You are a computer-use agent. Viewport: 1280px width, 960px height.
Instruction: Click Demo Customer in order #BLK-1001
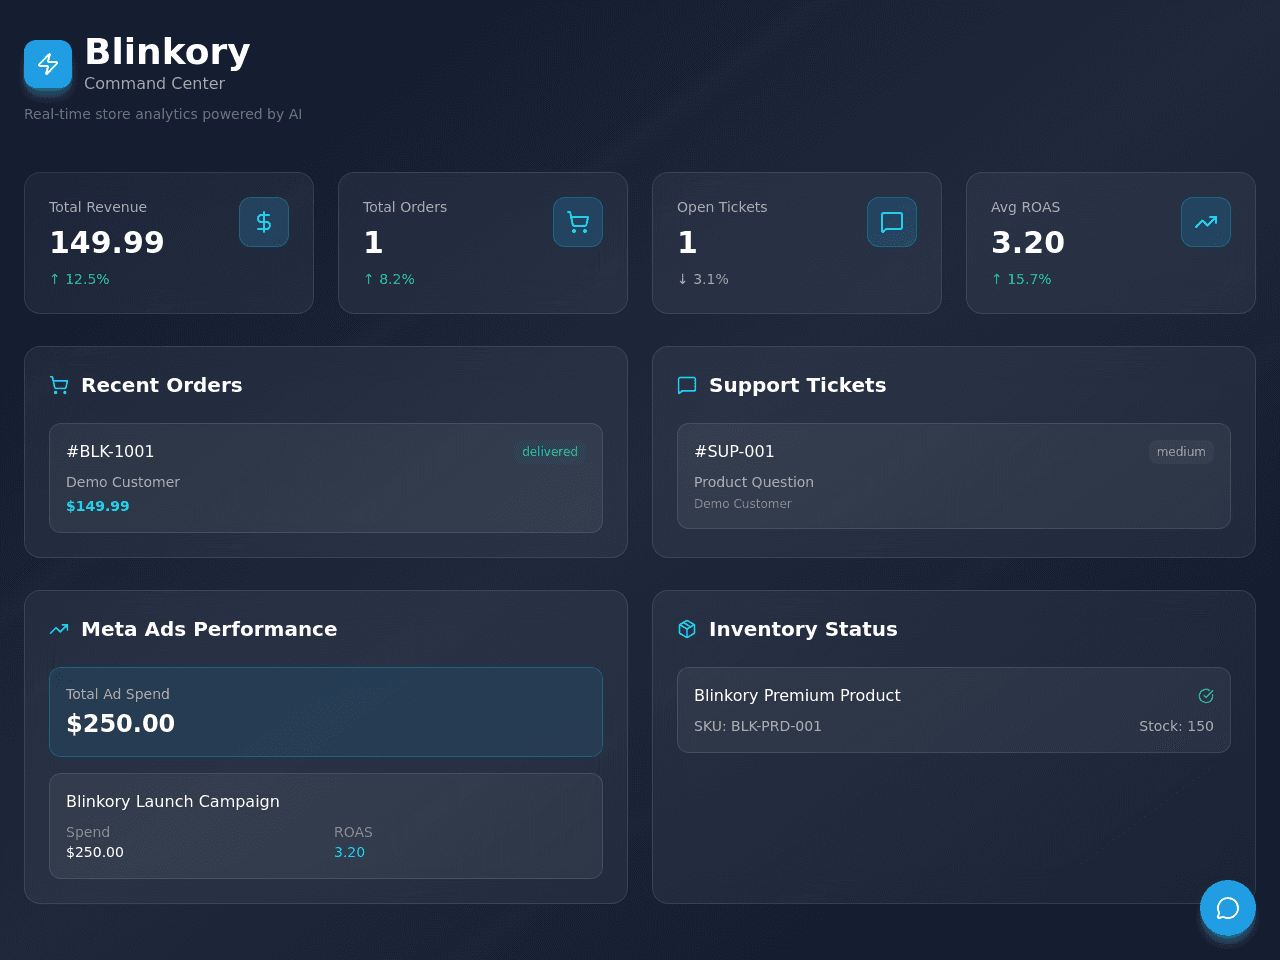coord(123,482)
